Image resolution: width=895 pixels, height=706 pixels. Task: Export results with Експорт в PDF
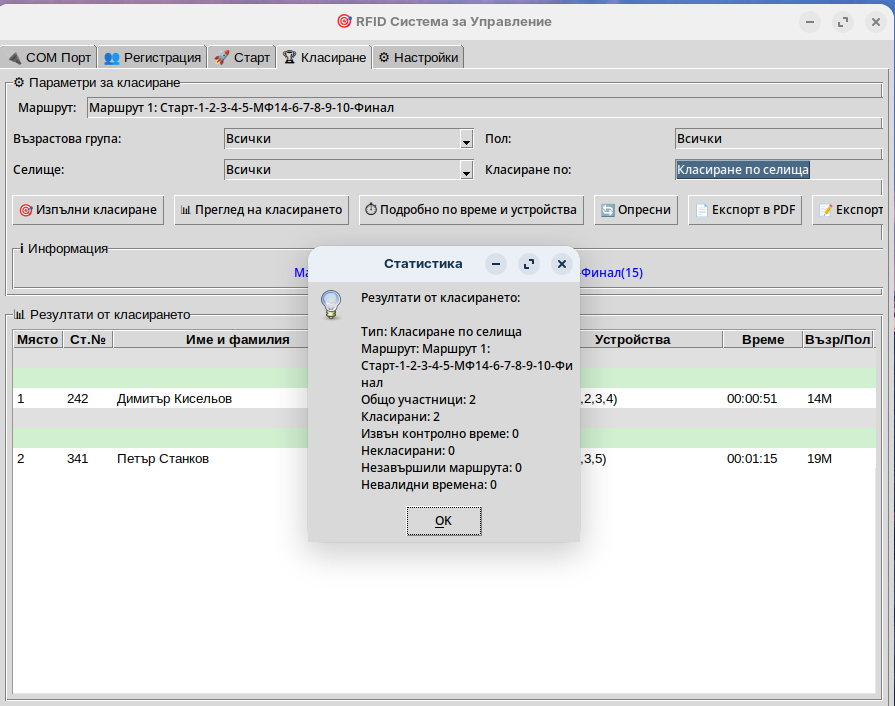pos(745,210)
